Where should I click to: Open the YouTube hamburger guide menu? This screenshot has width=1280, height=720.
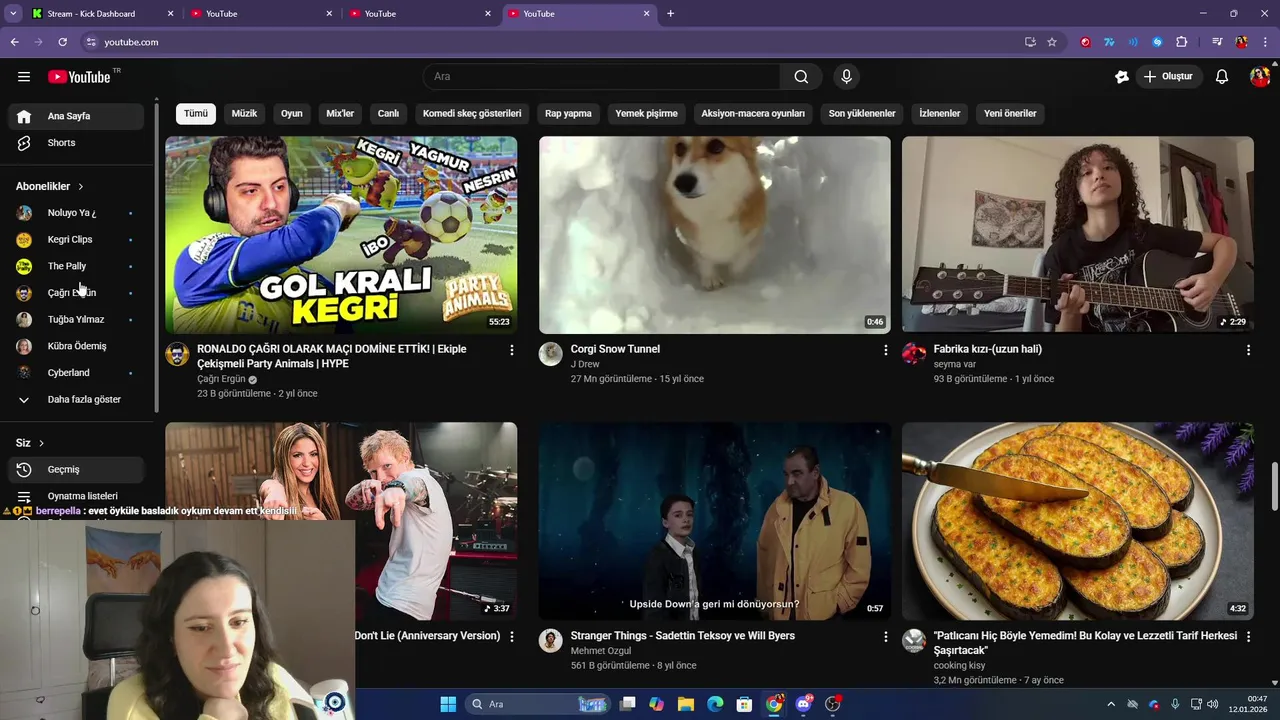[x=24, y=77]
